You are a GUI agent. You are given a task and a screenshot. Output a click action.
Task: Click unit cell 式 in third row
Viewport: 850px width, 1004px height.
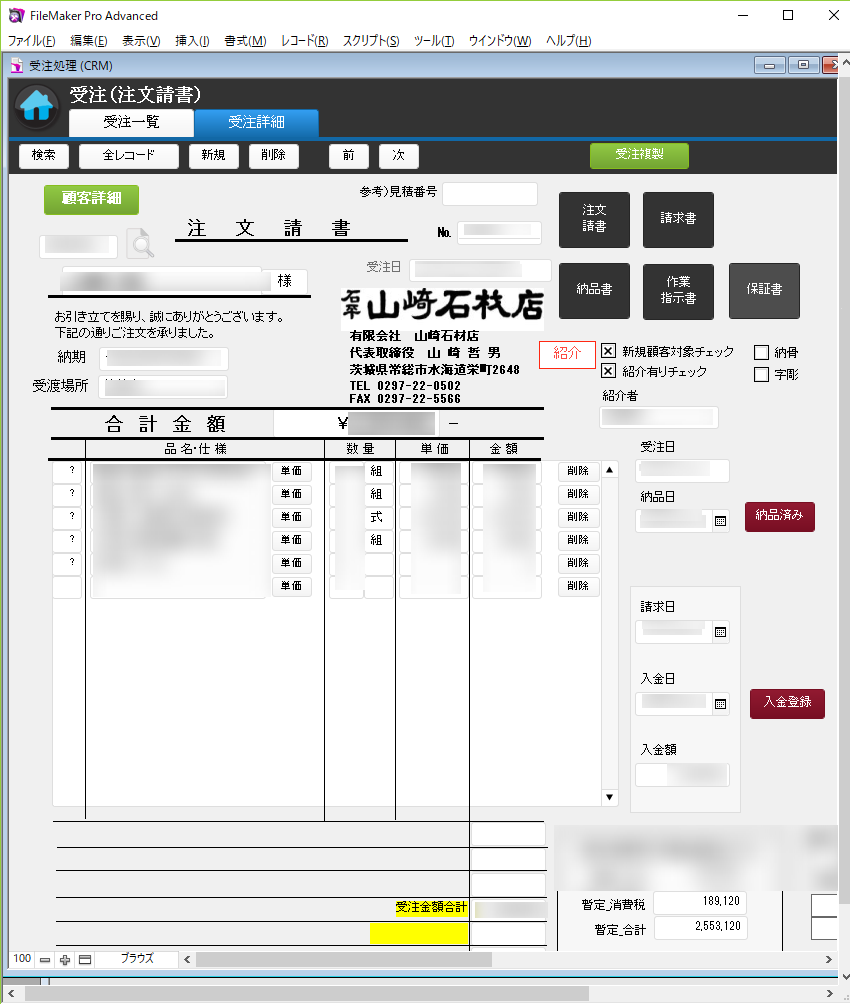click(x=378, y=517)
